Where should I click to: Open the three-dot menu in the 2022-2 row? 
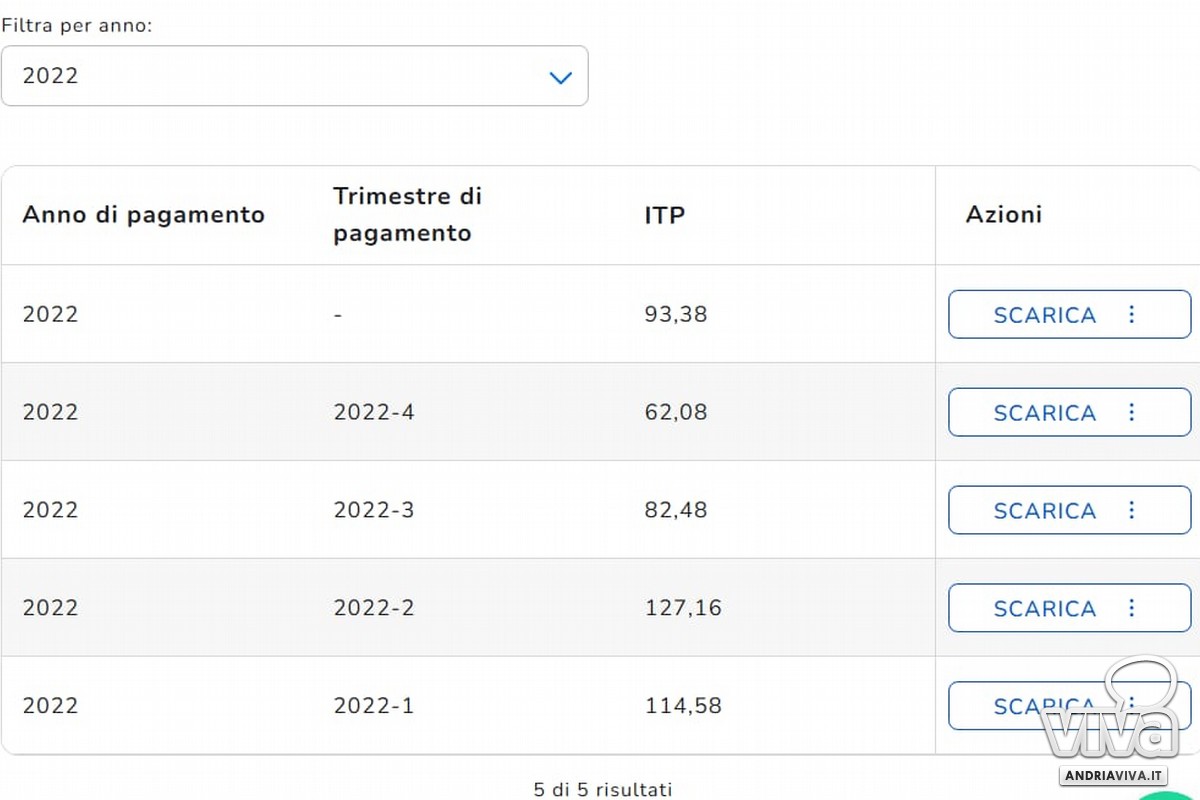coord(1132,608)
